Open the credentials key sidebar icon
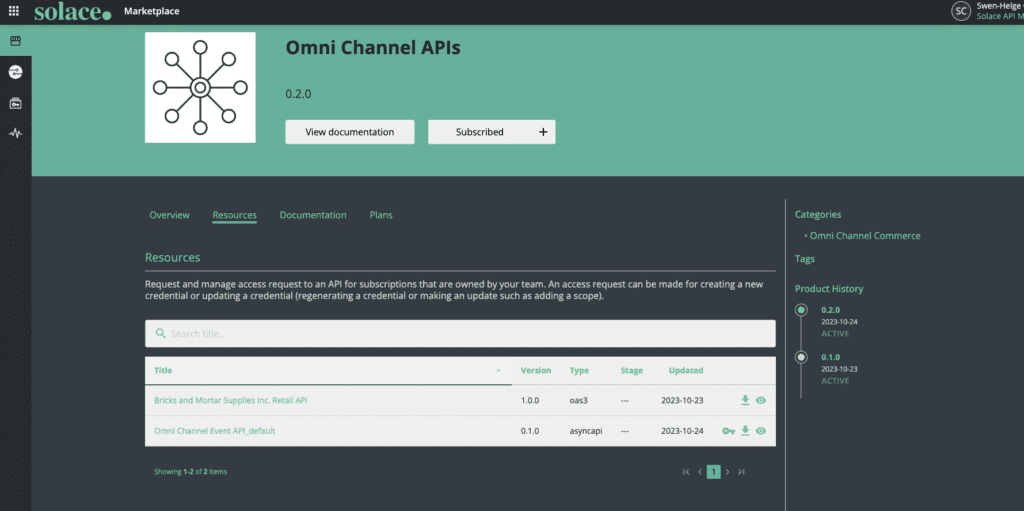Viewport: 1024px width, 511px height. click(x=16, y=103)
